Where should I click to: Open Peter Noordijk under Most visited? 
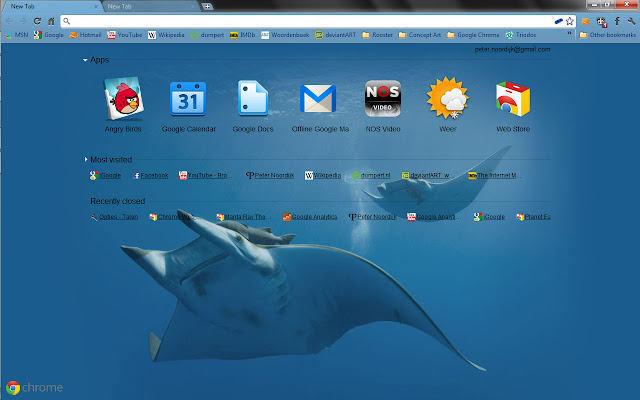270,176
